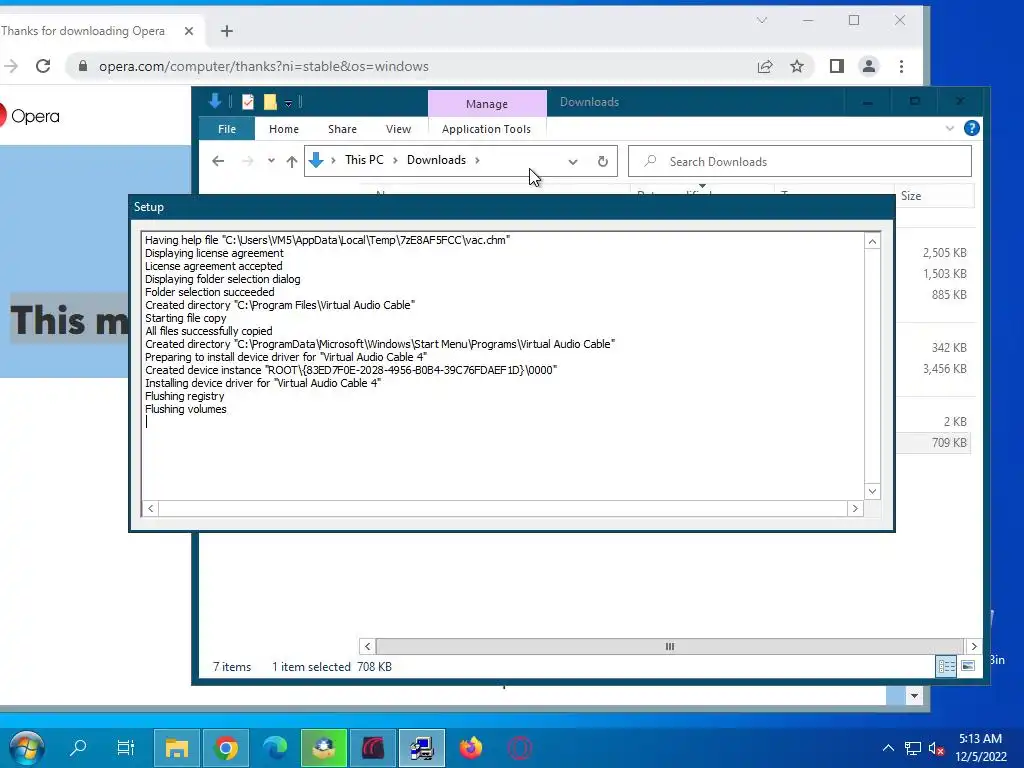Open a new Chrome tab

click(227, 31)
